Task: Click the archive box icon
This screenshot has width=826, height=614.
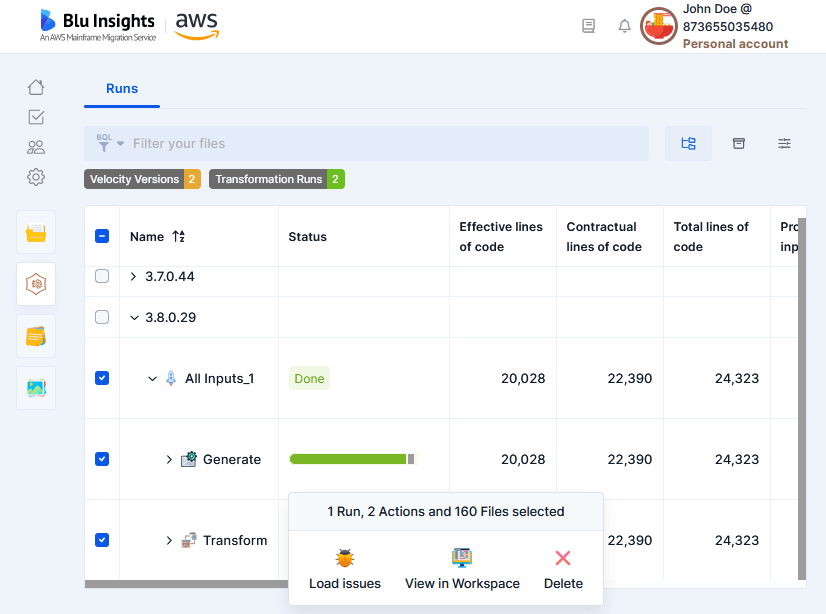Action: tap(739, 143)
